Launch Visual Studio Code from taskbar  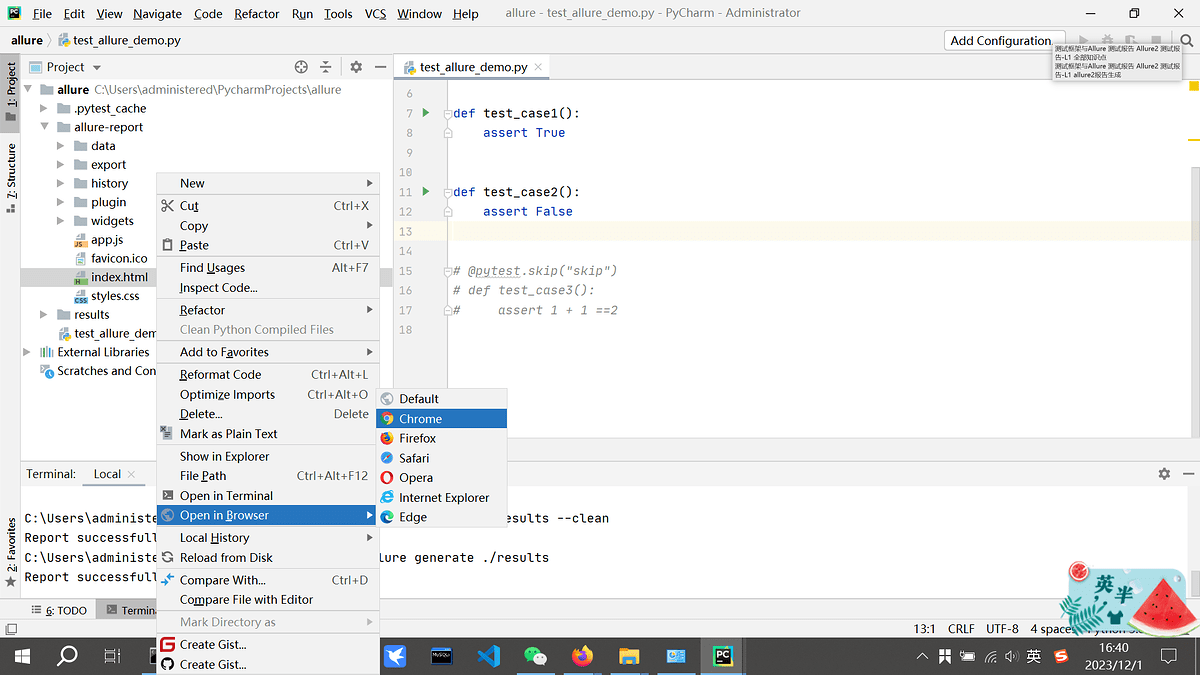[x=488, y=656]
